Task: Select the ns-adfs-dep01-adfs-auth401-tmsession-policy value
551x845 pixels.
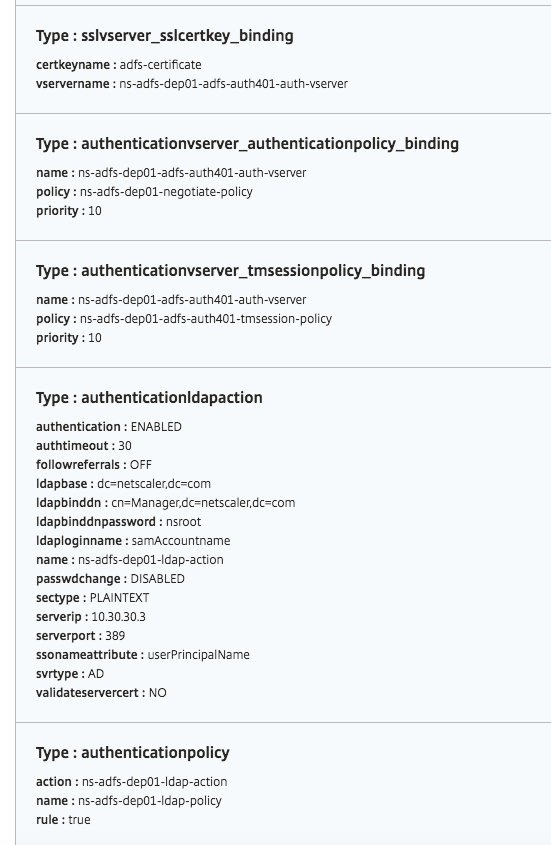Action: 206,319
